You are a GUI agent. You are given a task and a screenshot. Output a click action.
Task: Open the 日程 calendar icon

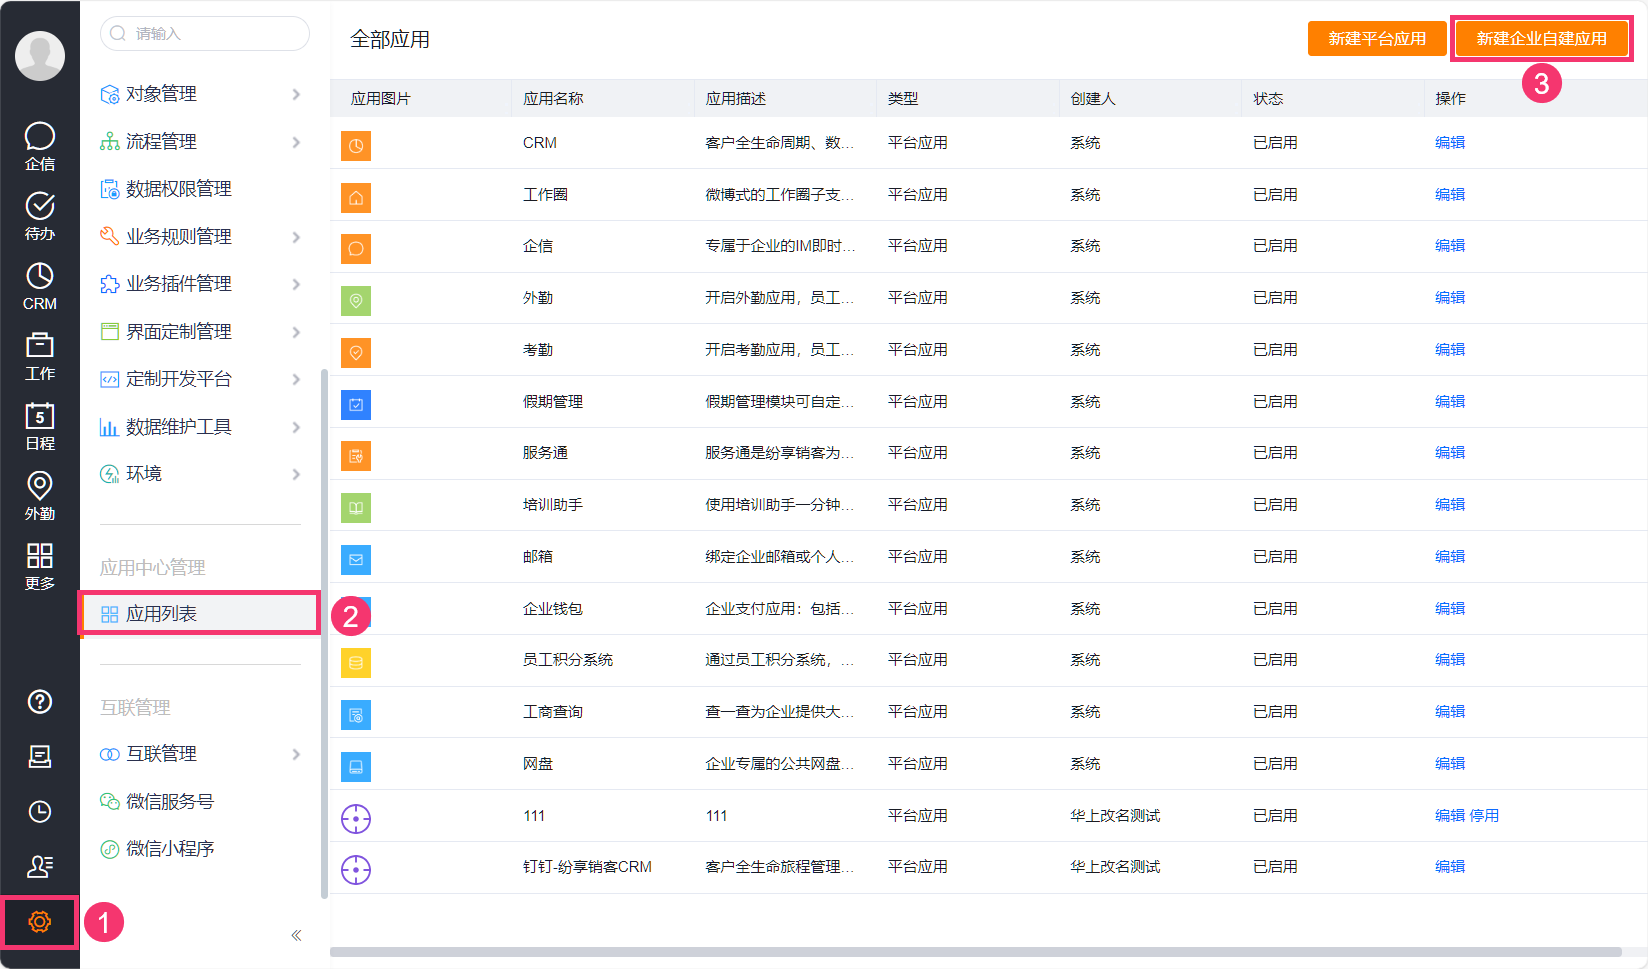click(x=40, y=425)
